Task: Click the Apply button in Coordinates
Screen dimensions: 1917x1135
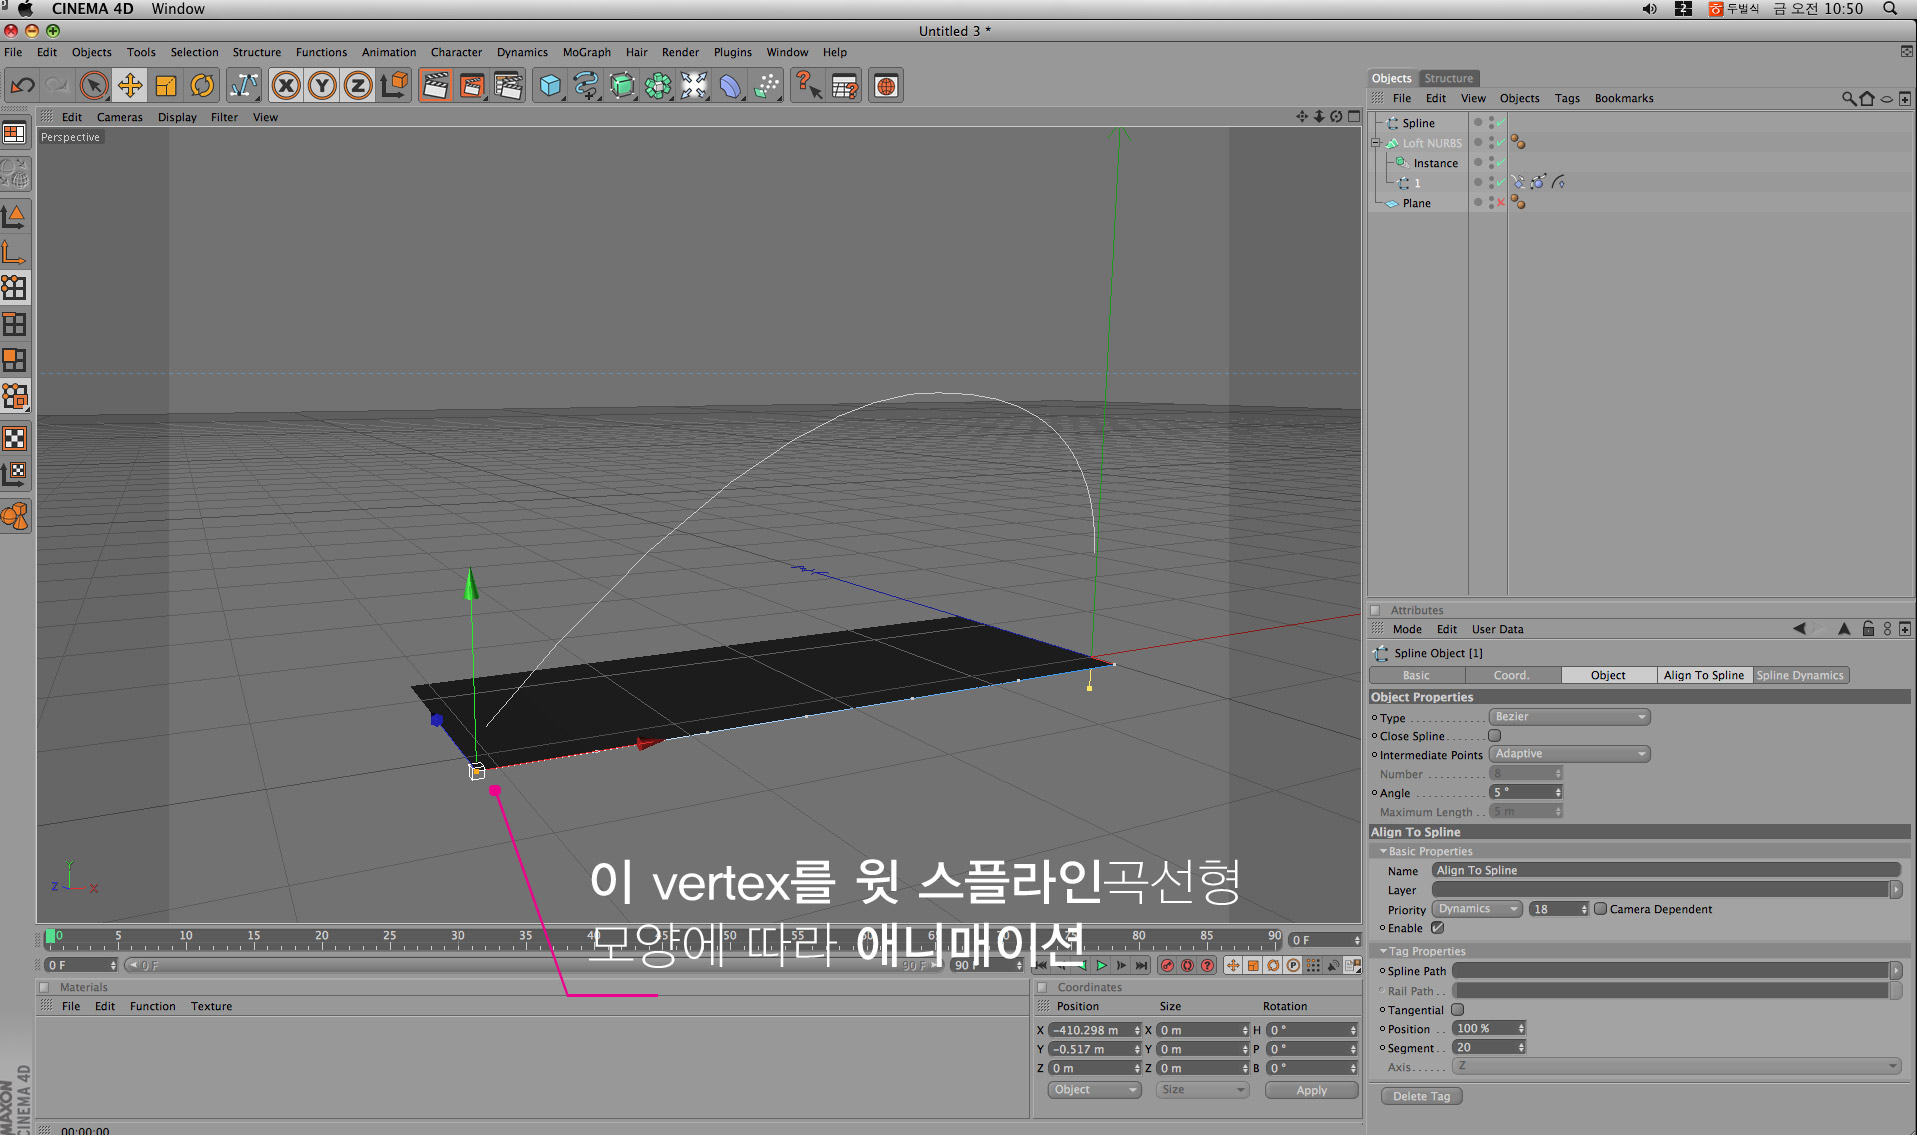Action: coord(1311,1090)
